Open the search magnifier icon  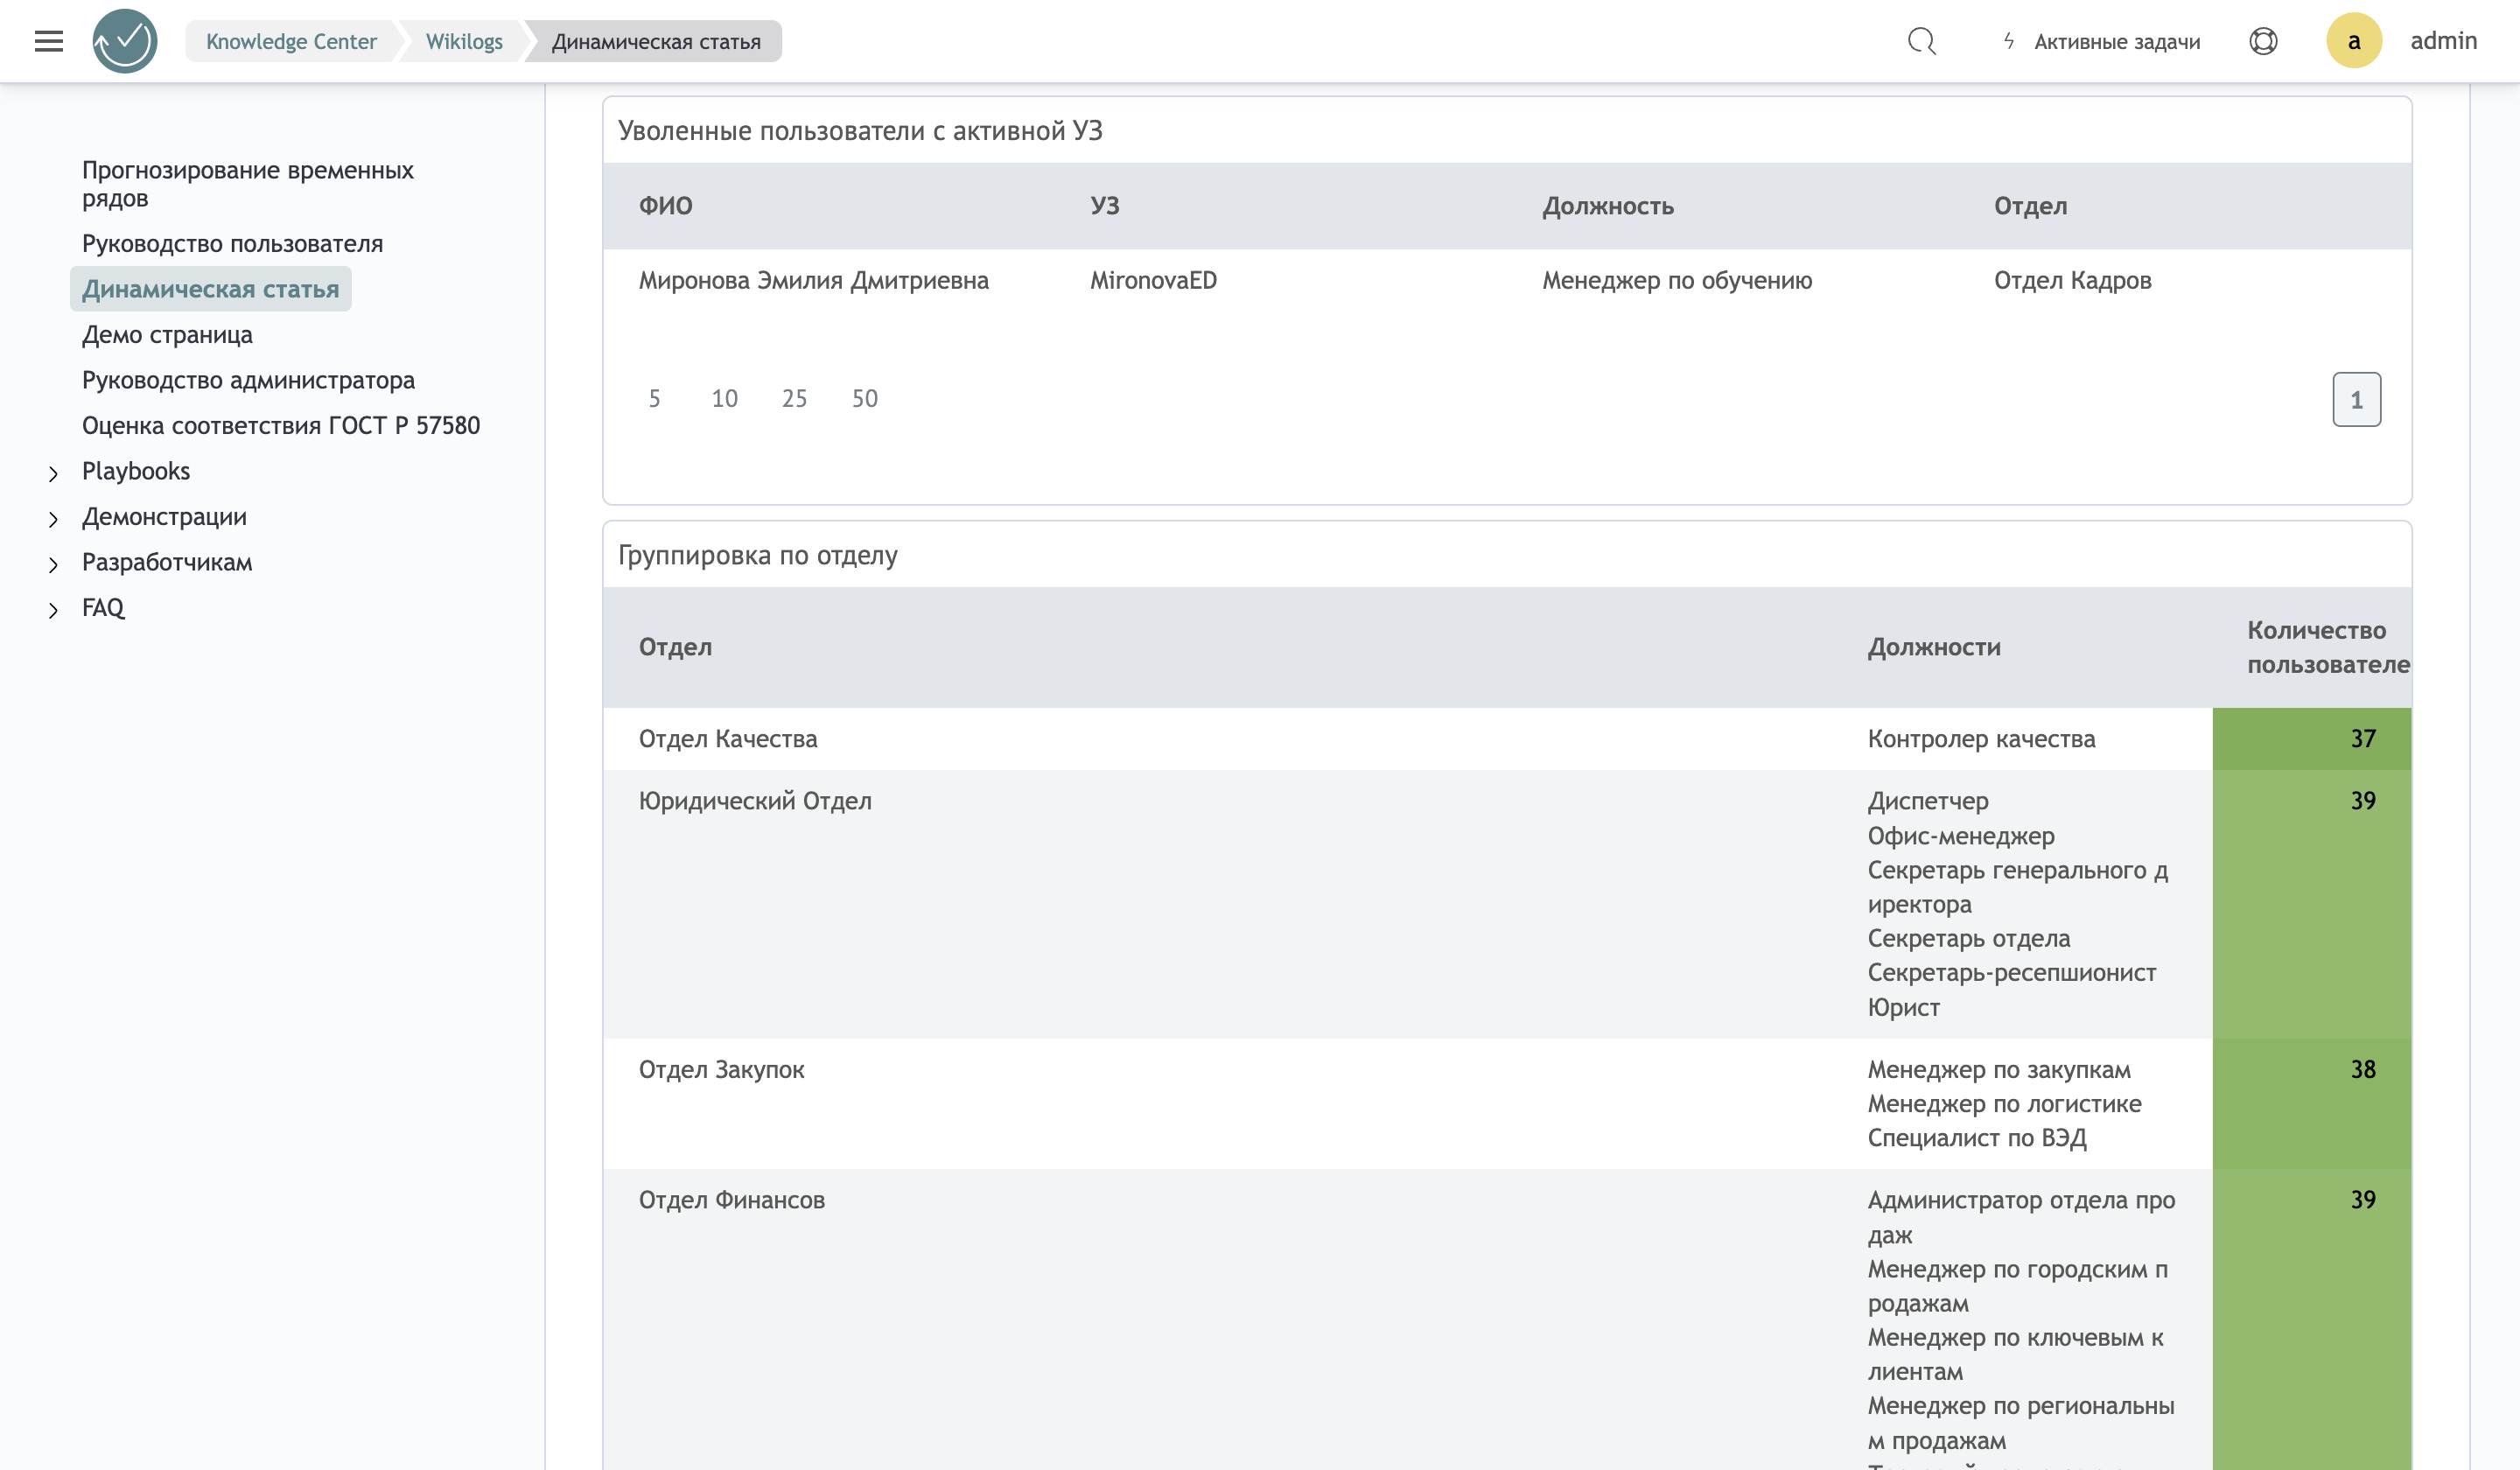point(1921,41)
